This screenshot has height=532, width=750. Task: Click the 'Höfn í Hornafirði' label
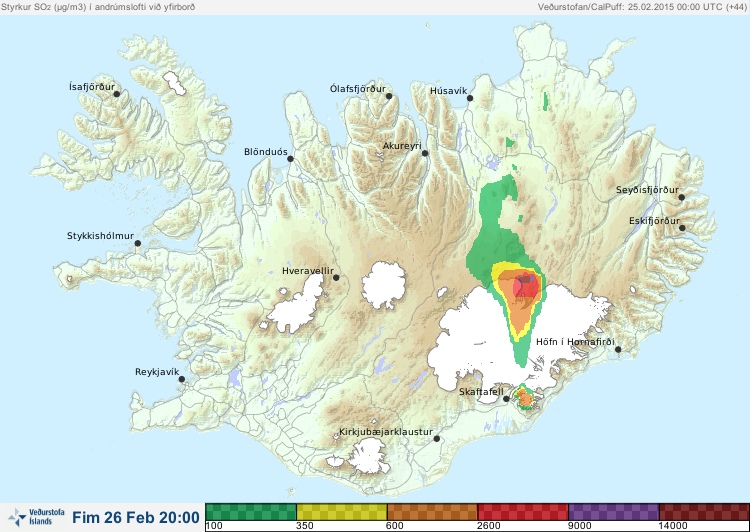(x=575, y=342)
